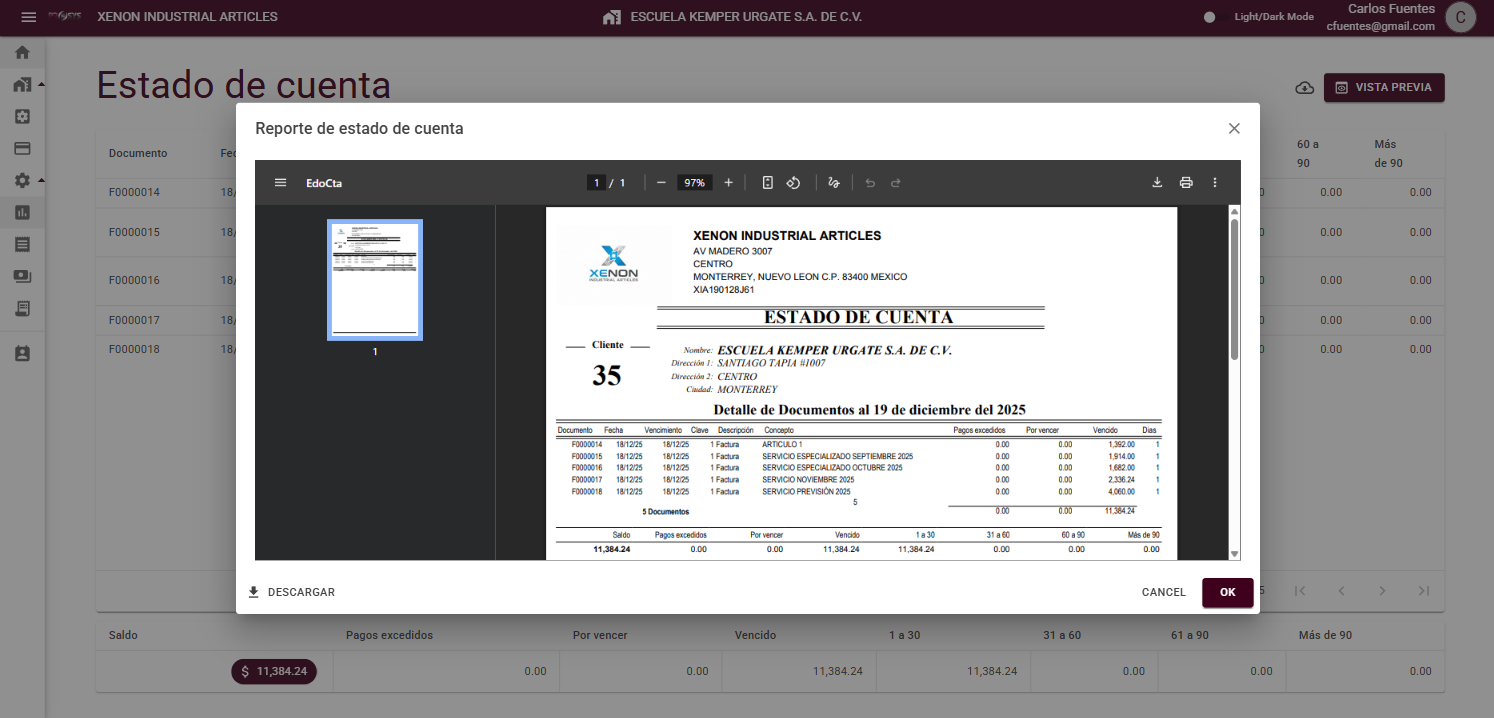Click the PDF page number field
Screen dimensions: 1494x718
(x=596, y=183)
